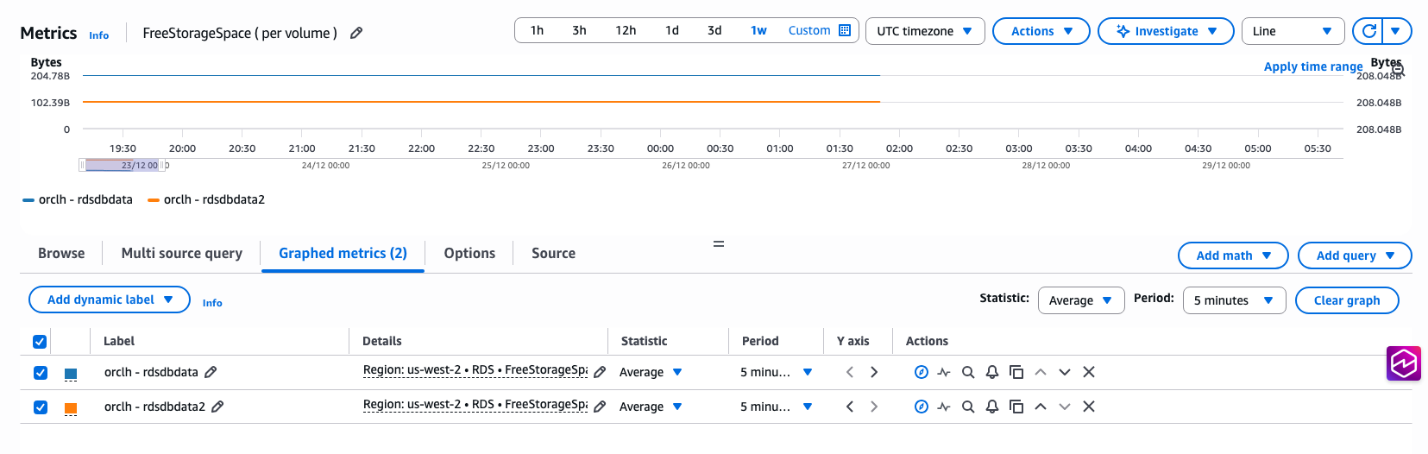Toggle the select-all checkbox in the table header

click(40, 342)
